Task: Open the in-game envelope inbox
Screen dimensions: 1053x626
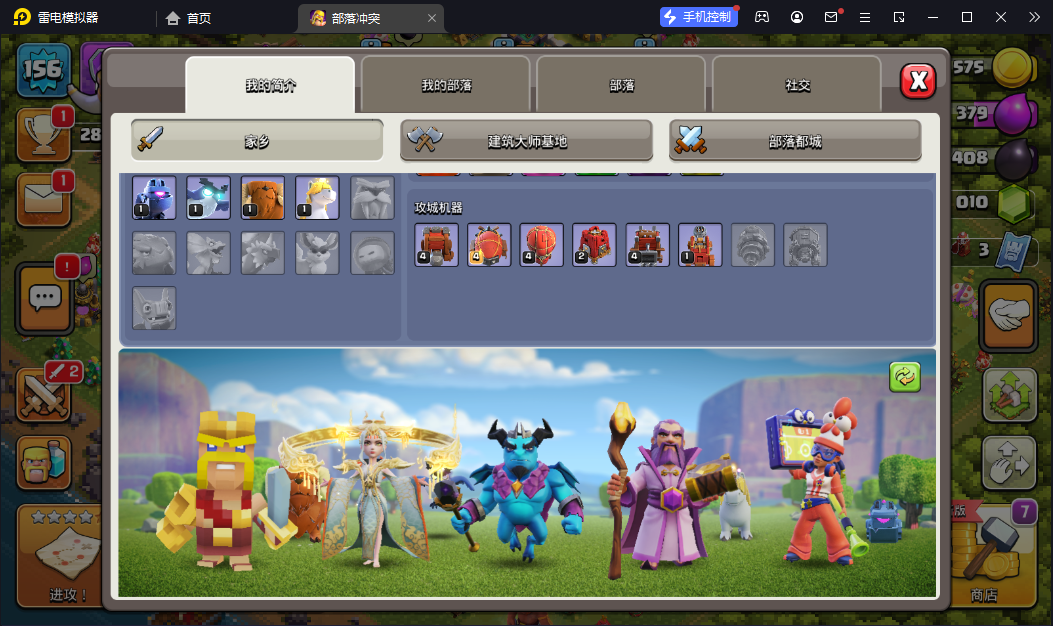Action: [44, 199]
